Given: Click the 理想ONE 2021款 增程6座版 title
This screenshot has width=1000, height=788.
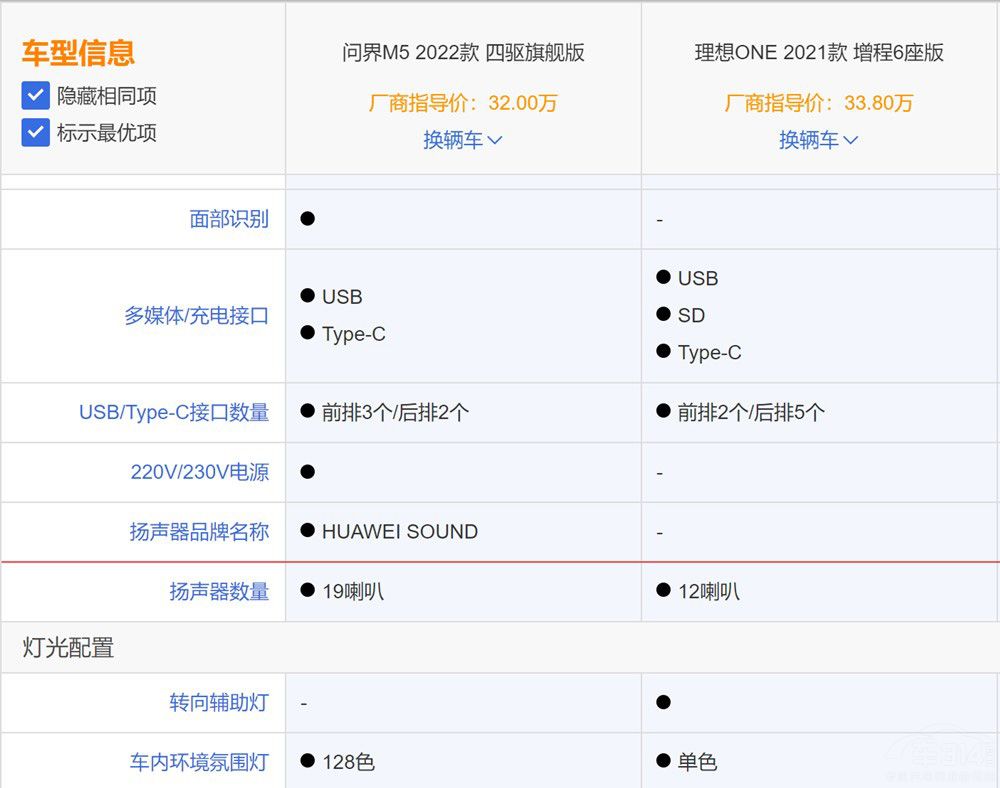Looking at the screenshot, I should coord(819,53).
